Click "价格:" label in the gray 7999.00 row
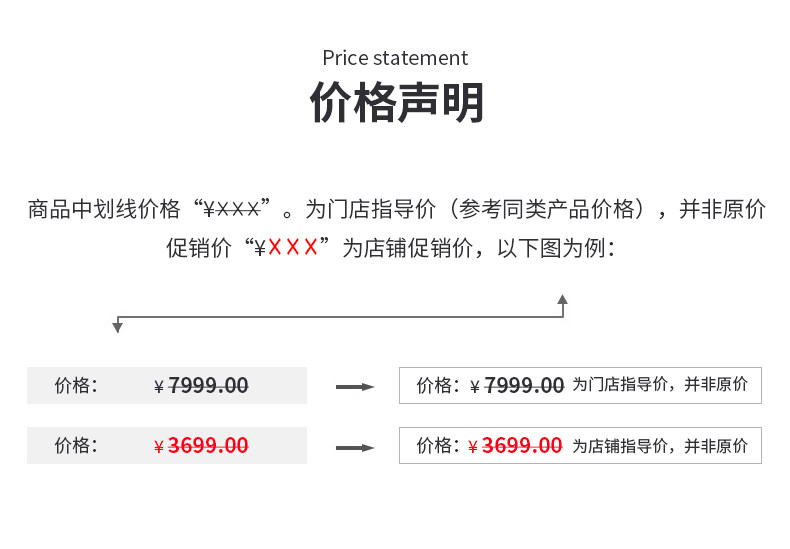Screen dimensions: 790x549 click(x=76, y=386)
